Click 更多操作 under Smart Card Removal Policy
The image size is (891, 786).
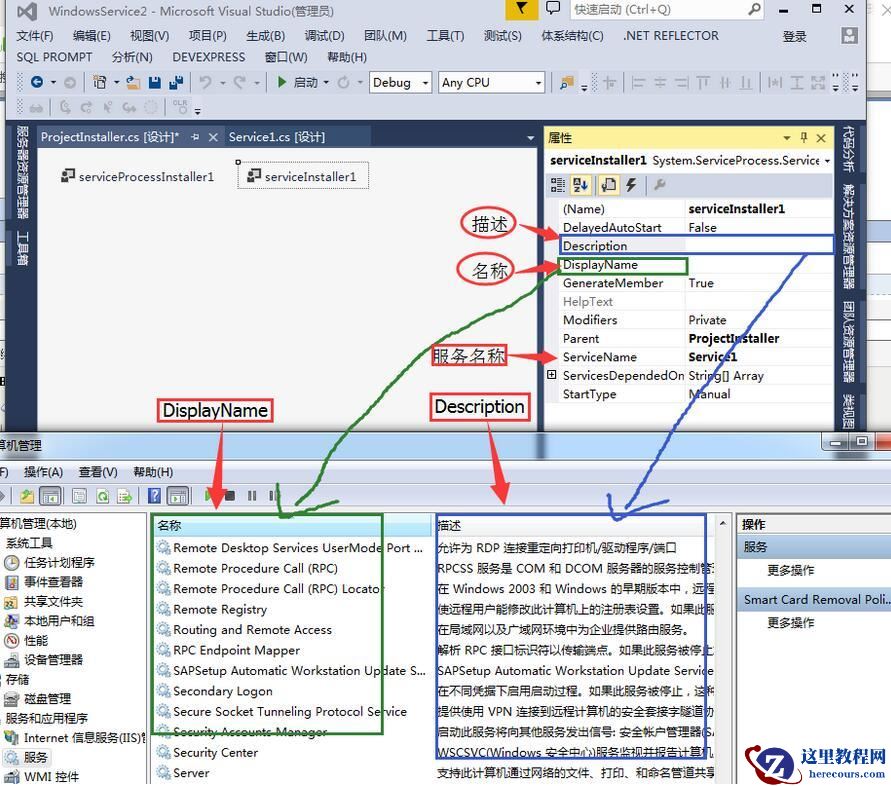pos(790,622)
